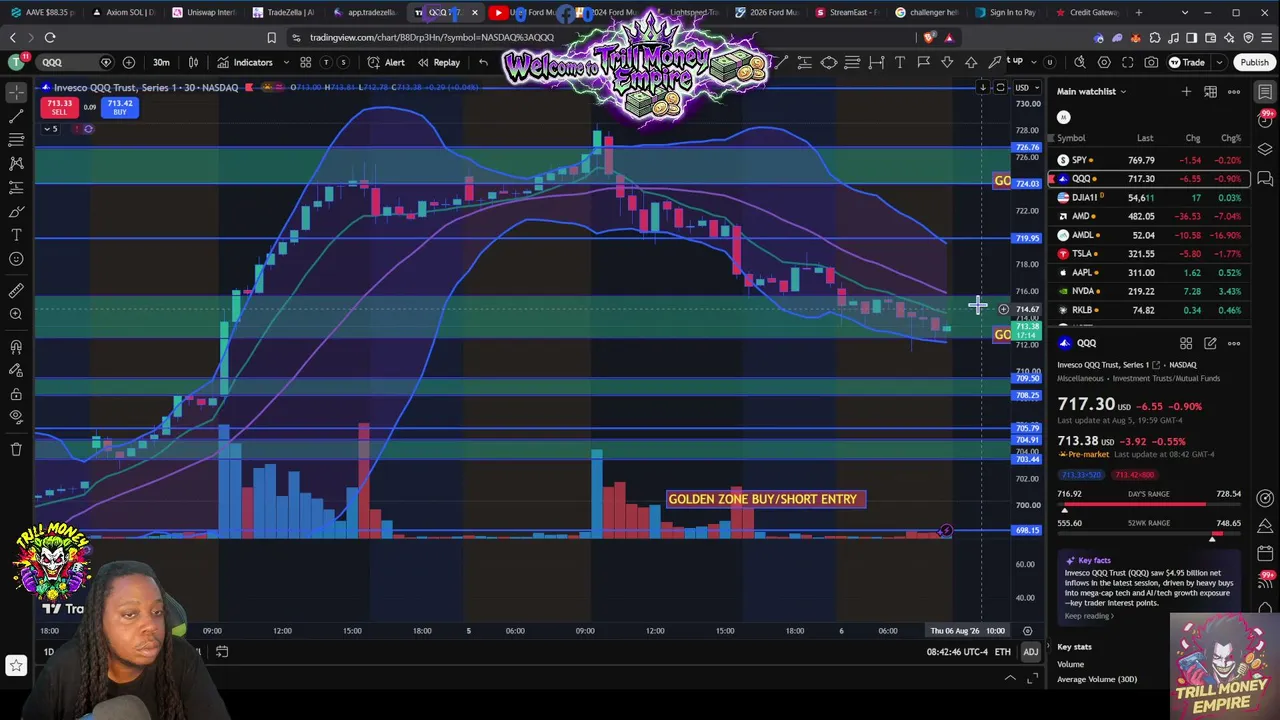Toggle lock all drawings
The image size is (1280, 720).
point(16,394)
